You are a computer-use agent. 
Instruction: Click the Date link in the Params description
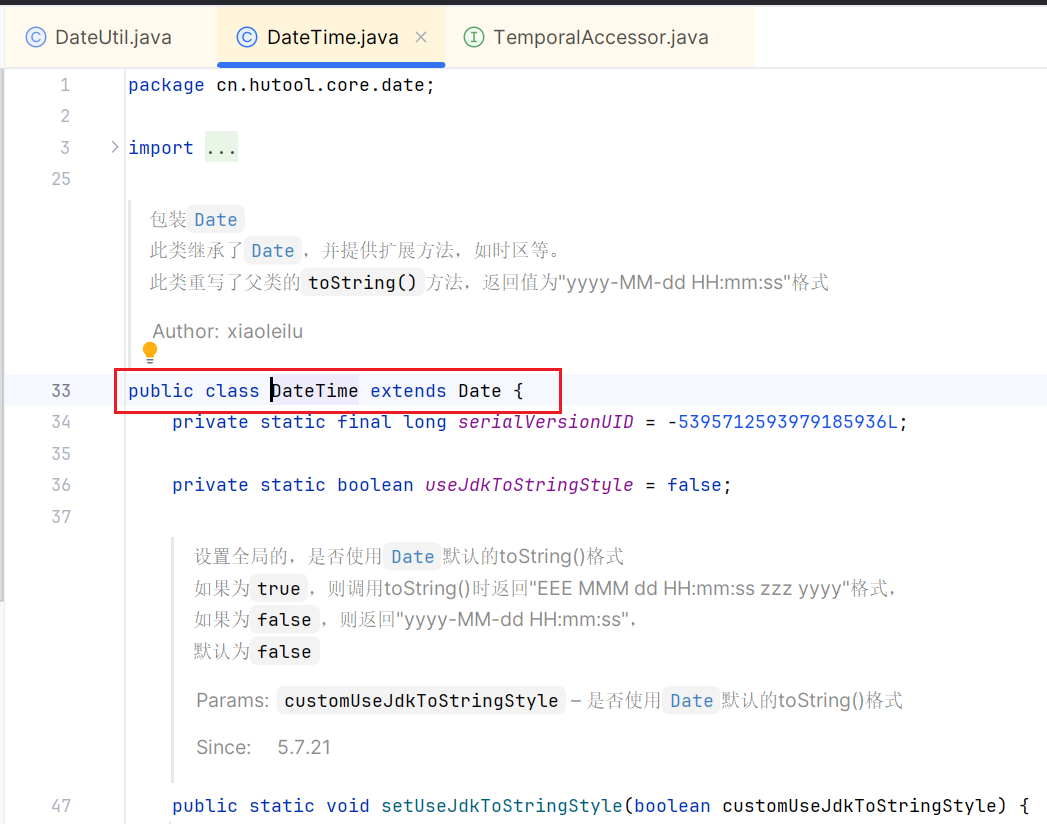pos(690,700)
